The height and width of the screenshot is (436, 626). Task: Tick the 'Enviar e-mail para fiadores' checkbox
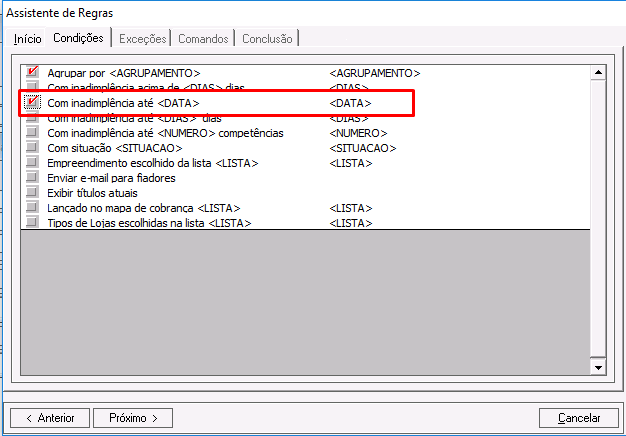coord(32,177)
